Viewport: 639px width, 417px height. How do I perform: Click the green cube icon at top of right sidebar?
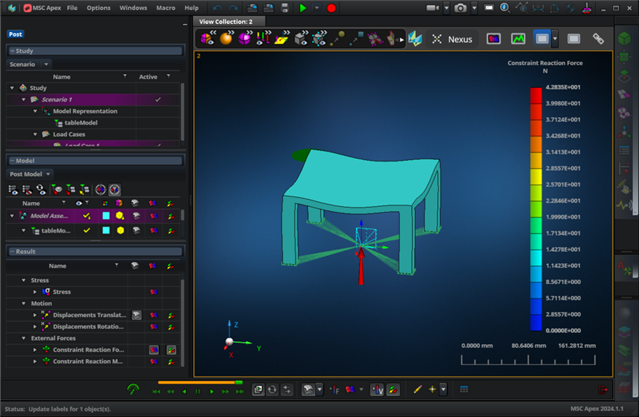(624, 38)
